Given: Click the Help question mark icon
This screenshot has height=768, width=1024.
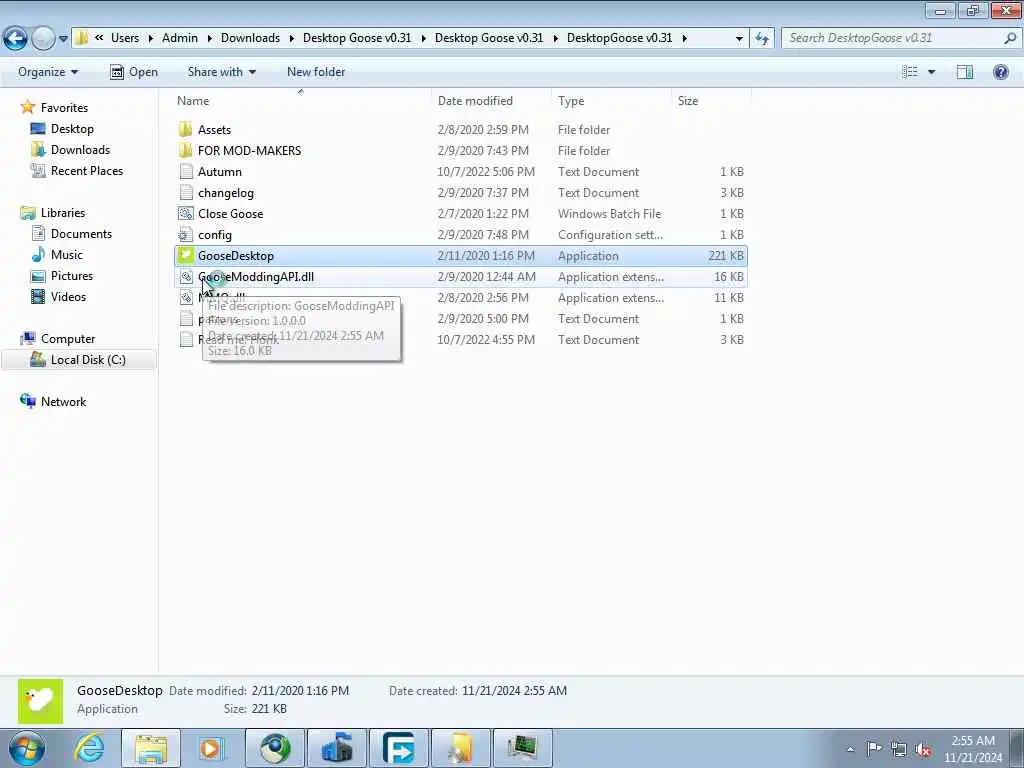Looking at the screenshot, I should point(1000,72).
